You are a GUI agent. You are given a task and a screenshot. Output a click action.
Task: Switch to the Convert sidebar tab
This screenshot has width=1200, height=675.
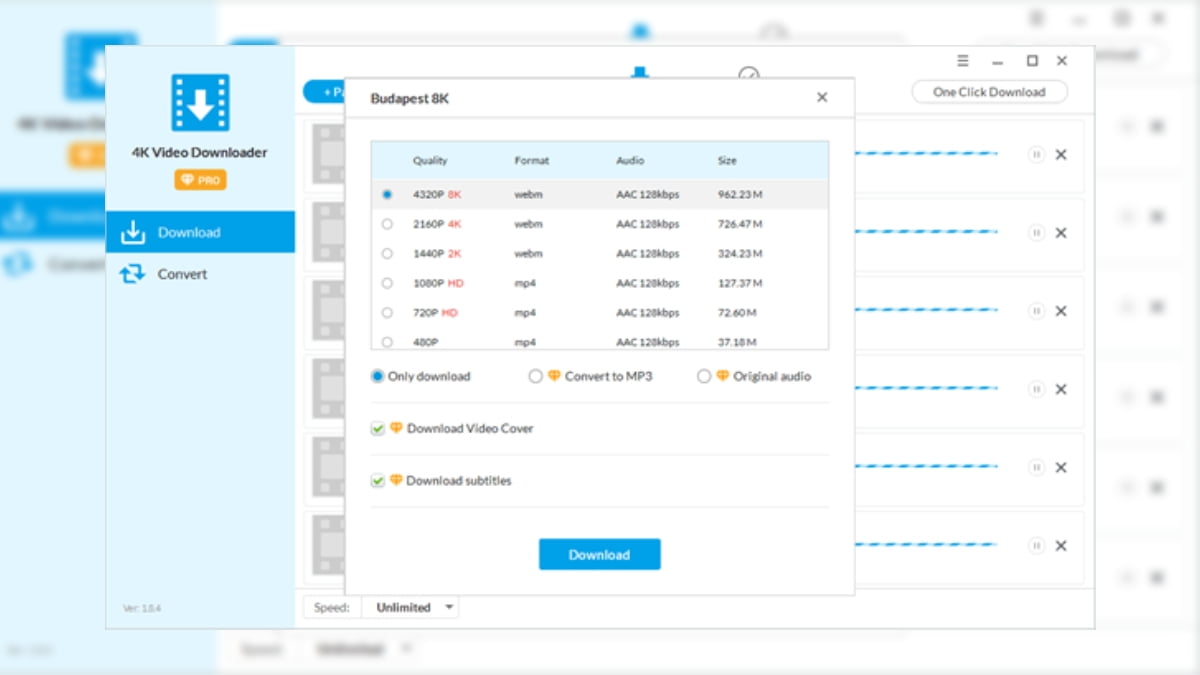182,274
